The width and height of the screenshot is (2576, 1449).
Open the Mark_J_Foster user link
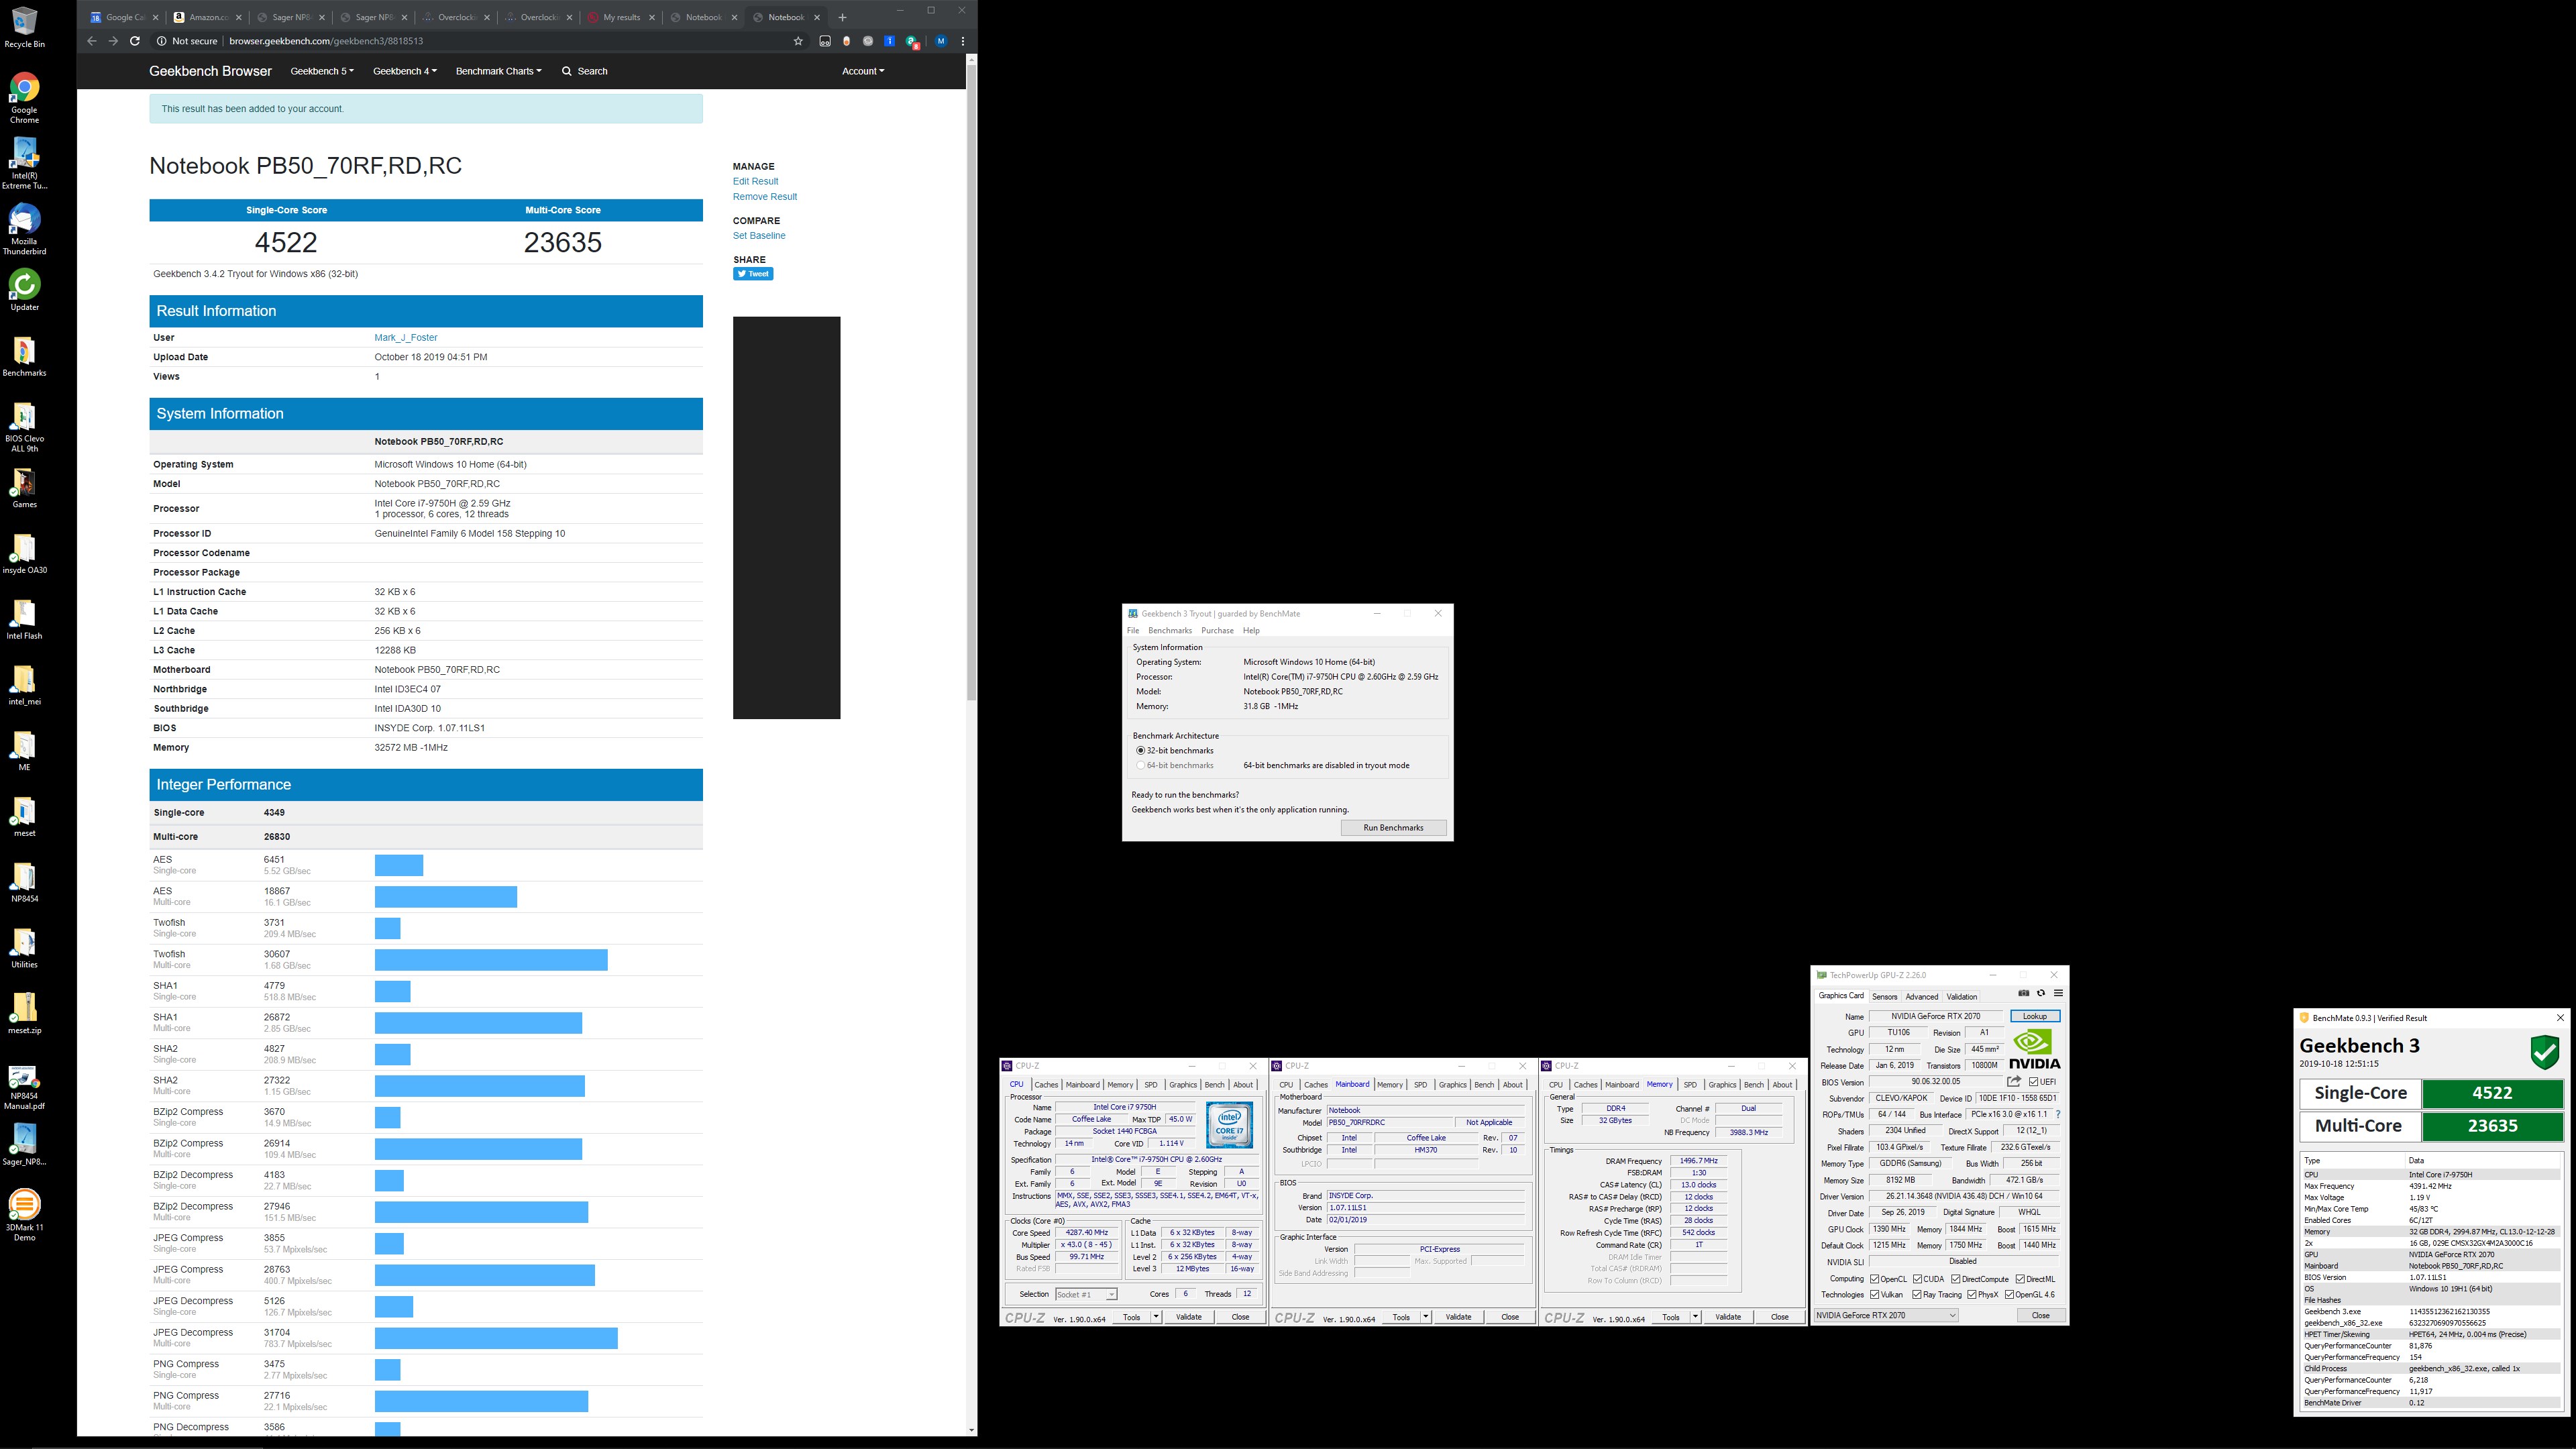406,337
